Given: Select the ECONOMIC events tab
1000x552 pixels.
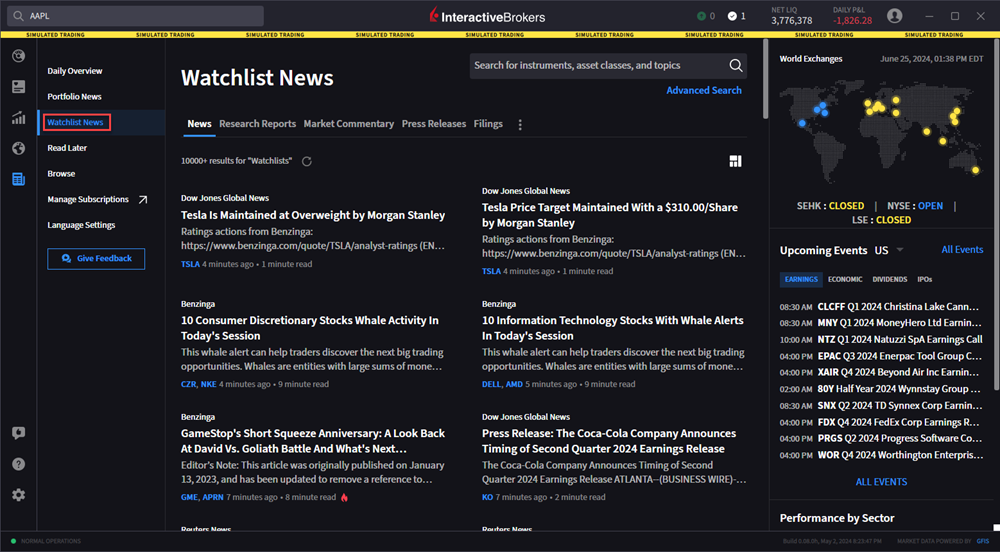Looking at the screenshot, I should coord(845,279).
